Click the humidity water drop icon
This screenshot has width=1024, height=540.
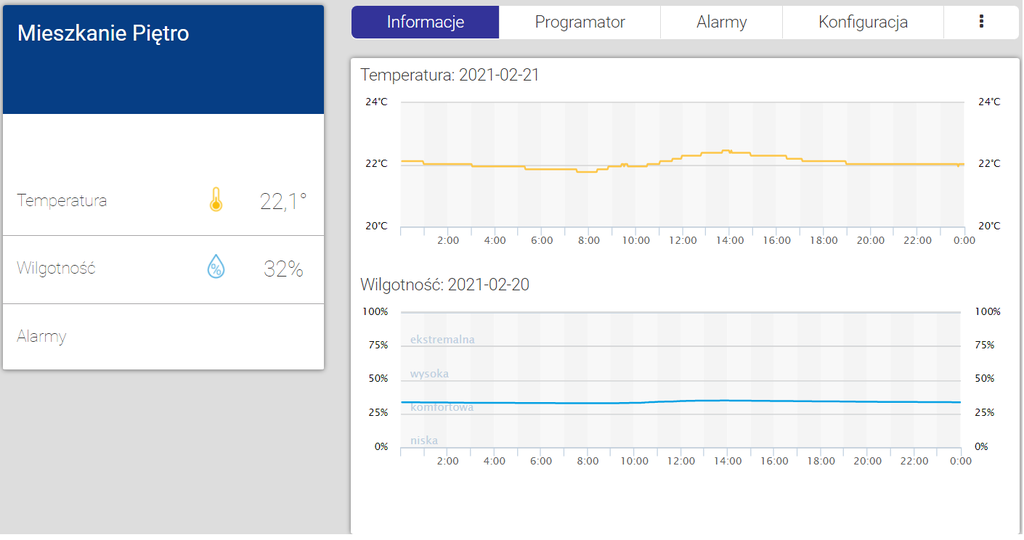[216, 267]
